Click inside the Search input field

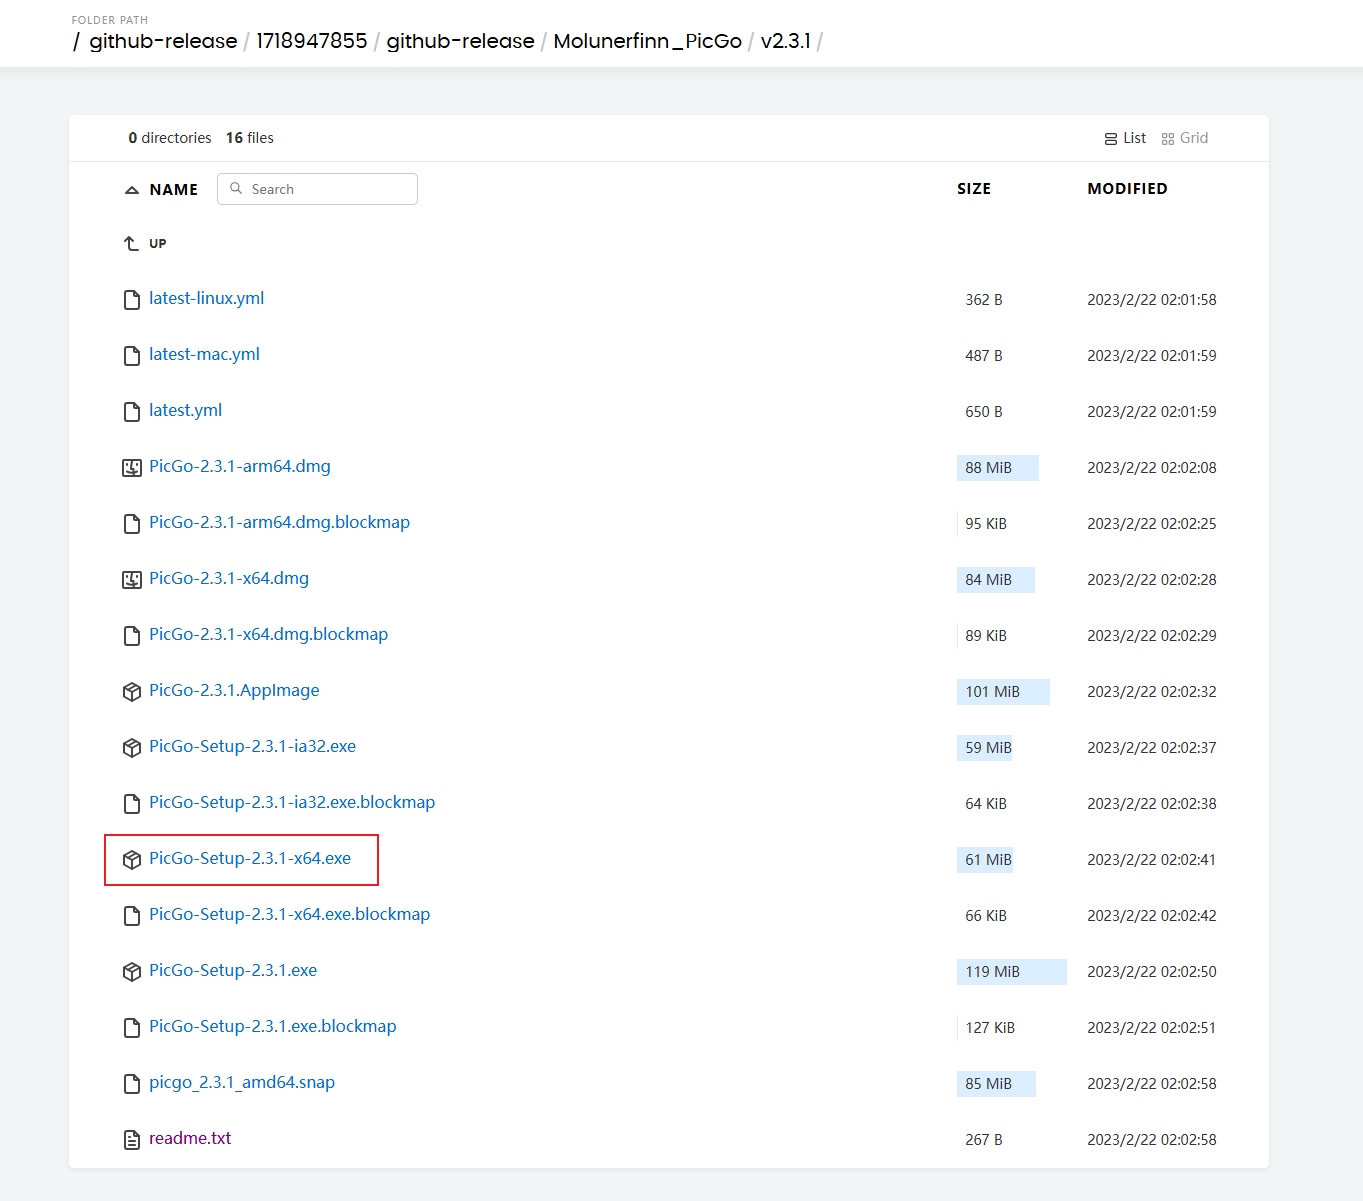[x=320, y=188]
